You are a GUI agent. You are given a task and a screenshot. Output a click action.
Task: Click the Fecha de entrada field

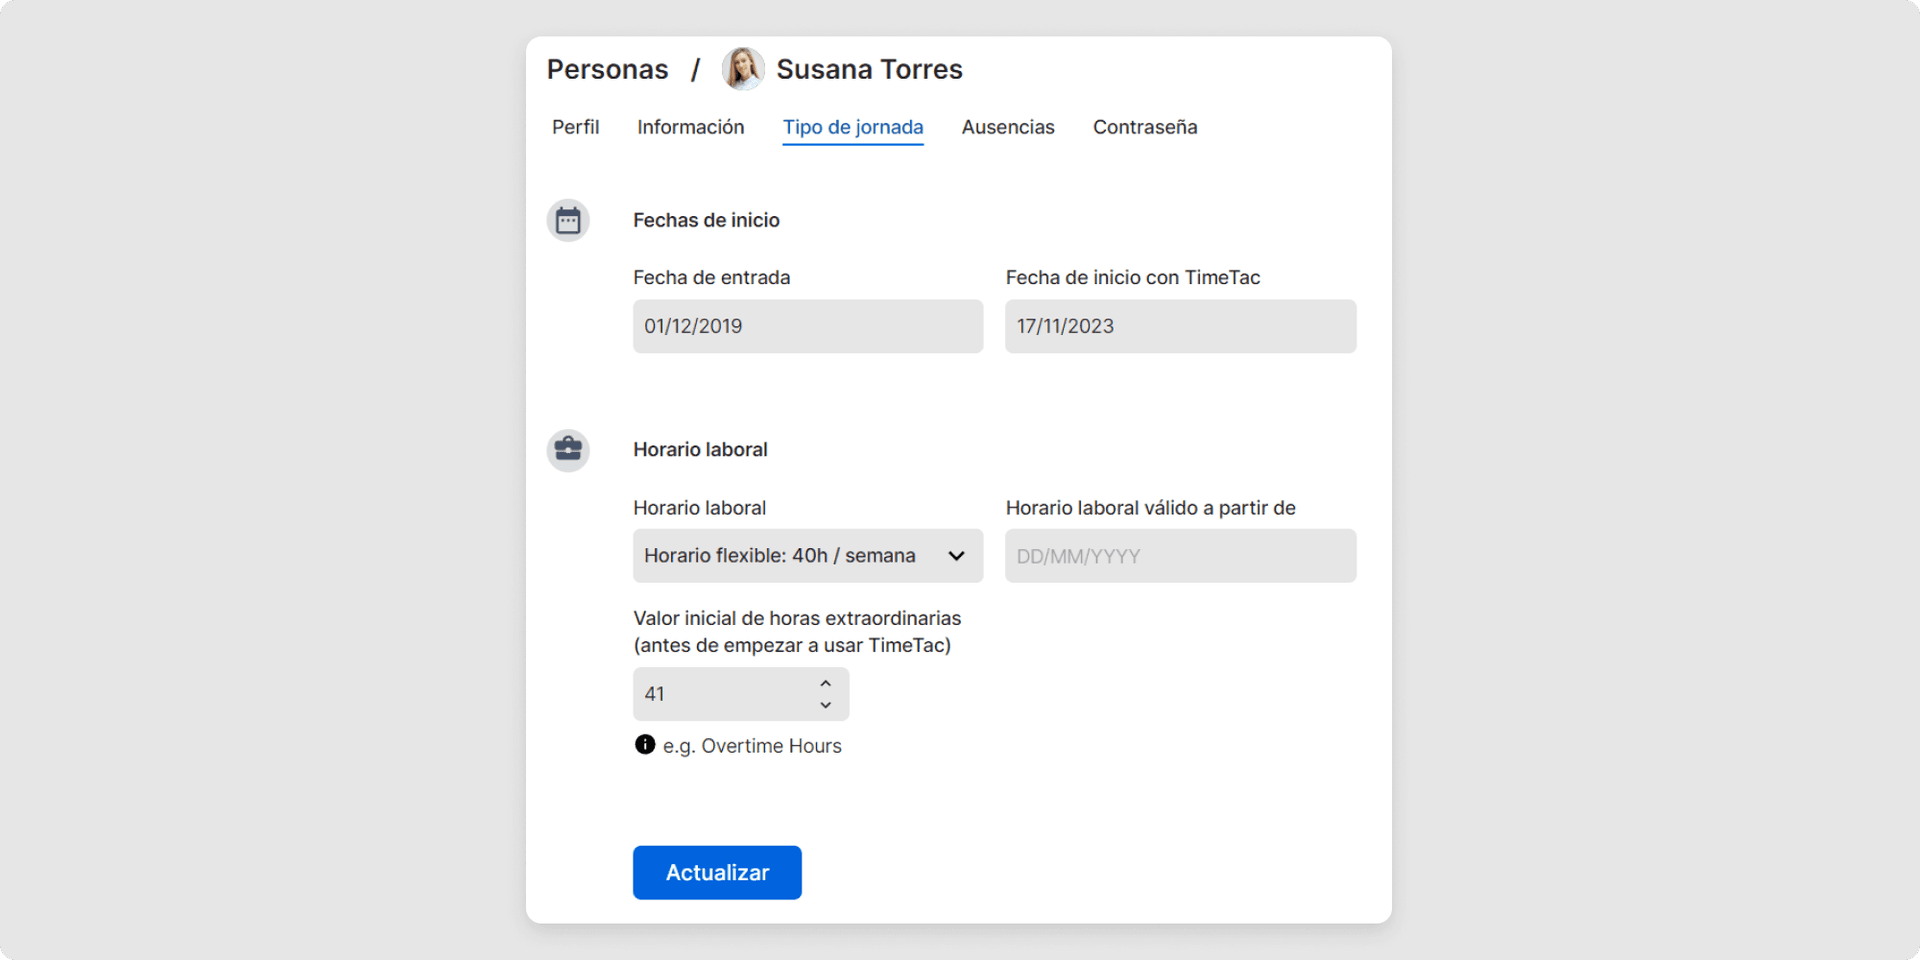pyautogui.click(x=807, y=326)
